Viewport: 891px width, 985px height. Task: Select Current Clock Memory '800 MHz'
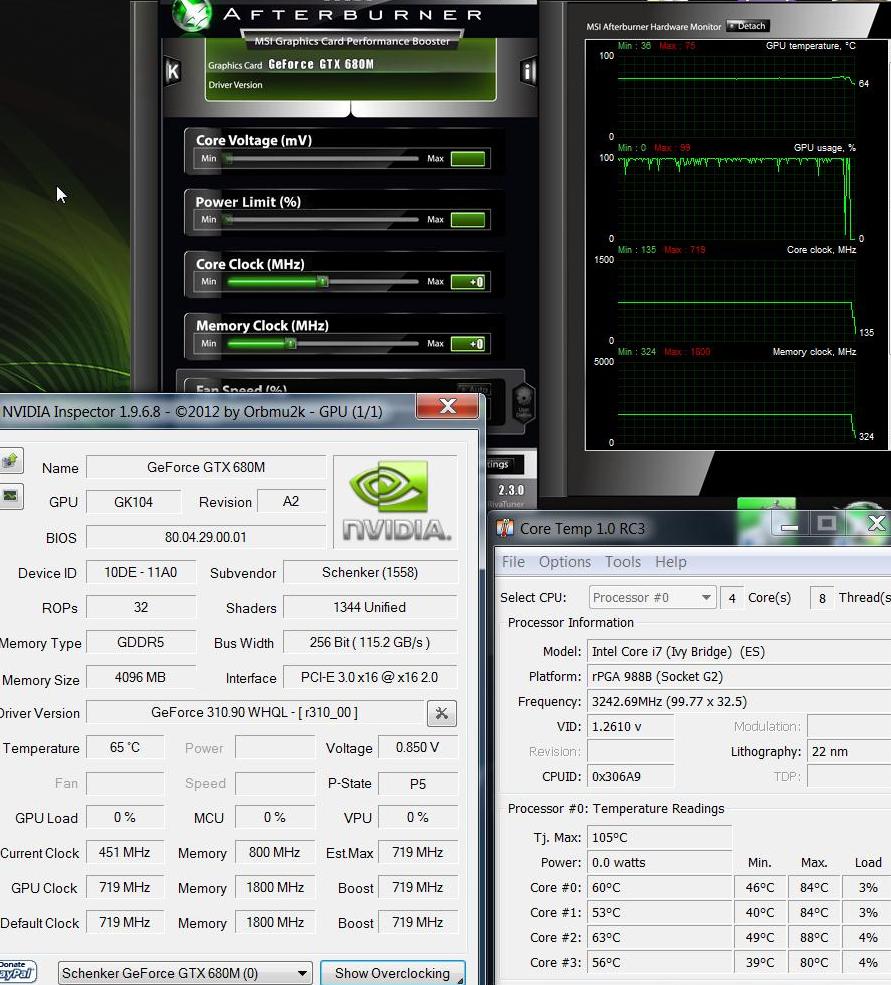[x=275, y=852]
